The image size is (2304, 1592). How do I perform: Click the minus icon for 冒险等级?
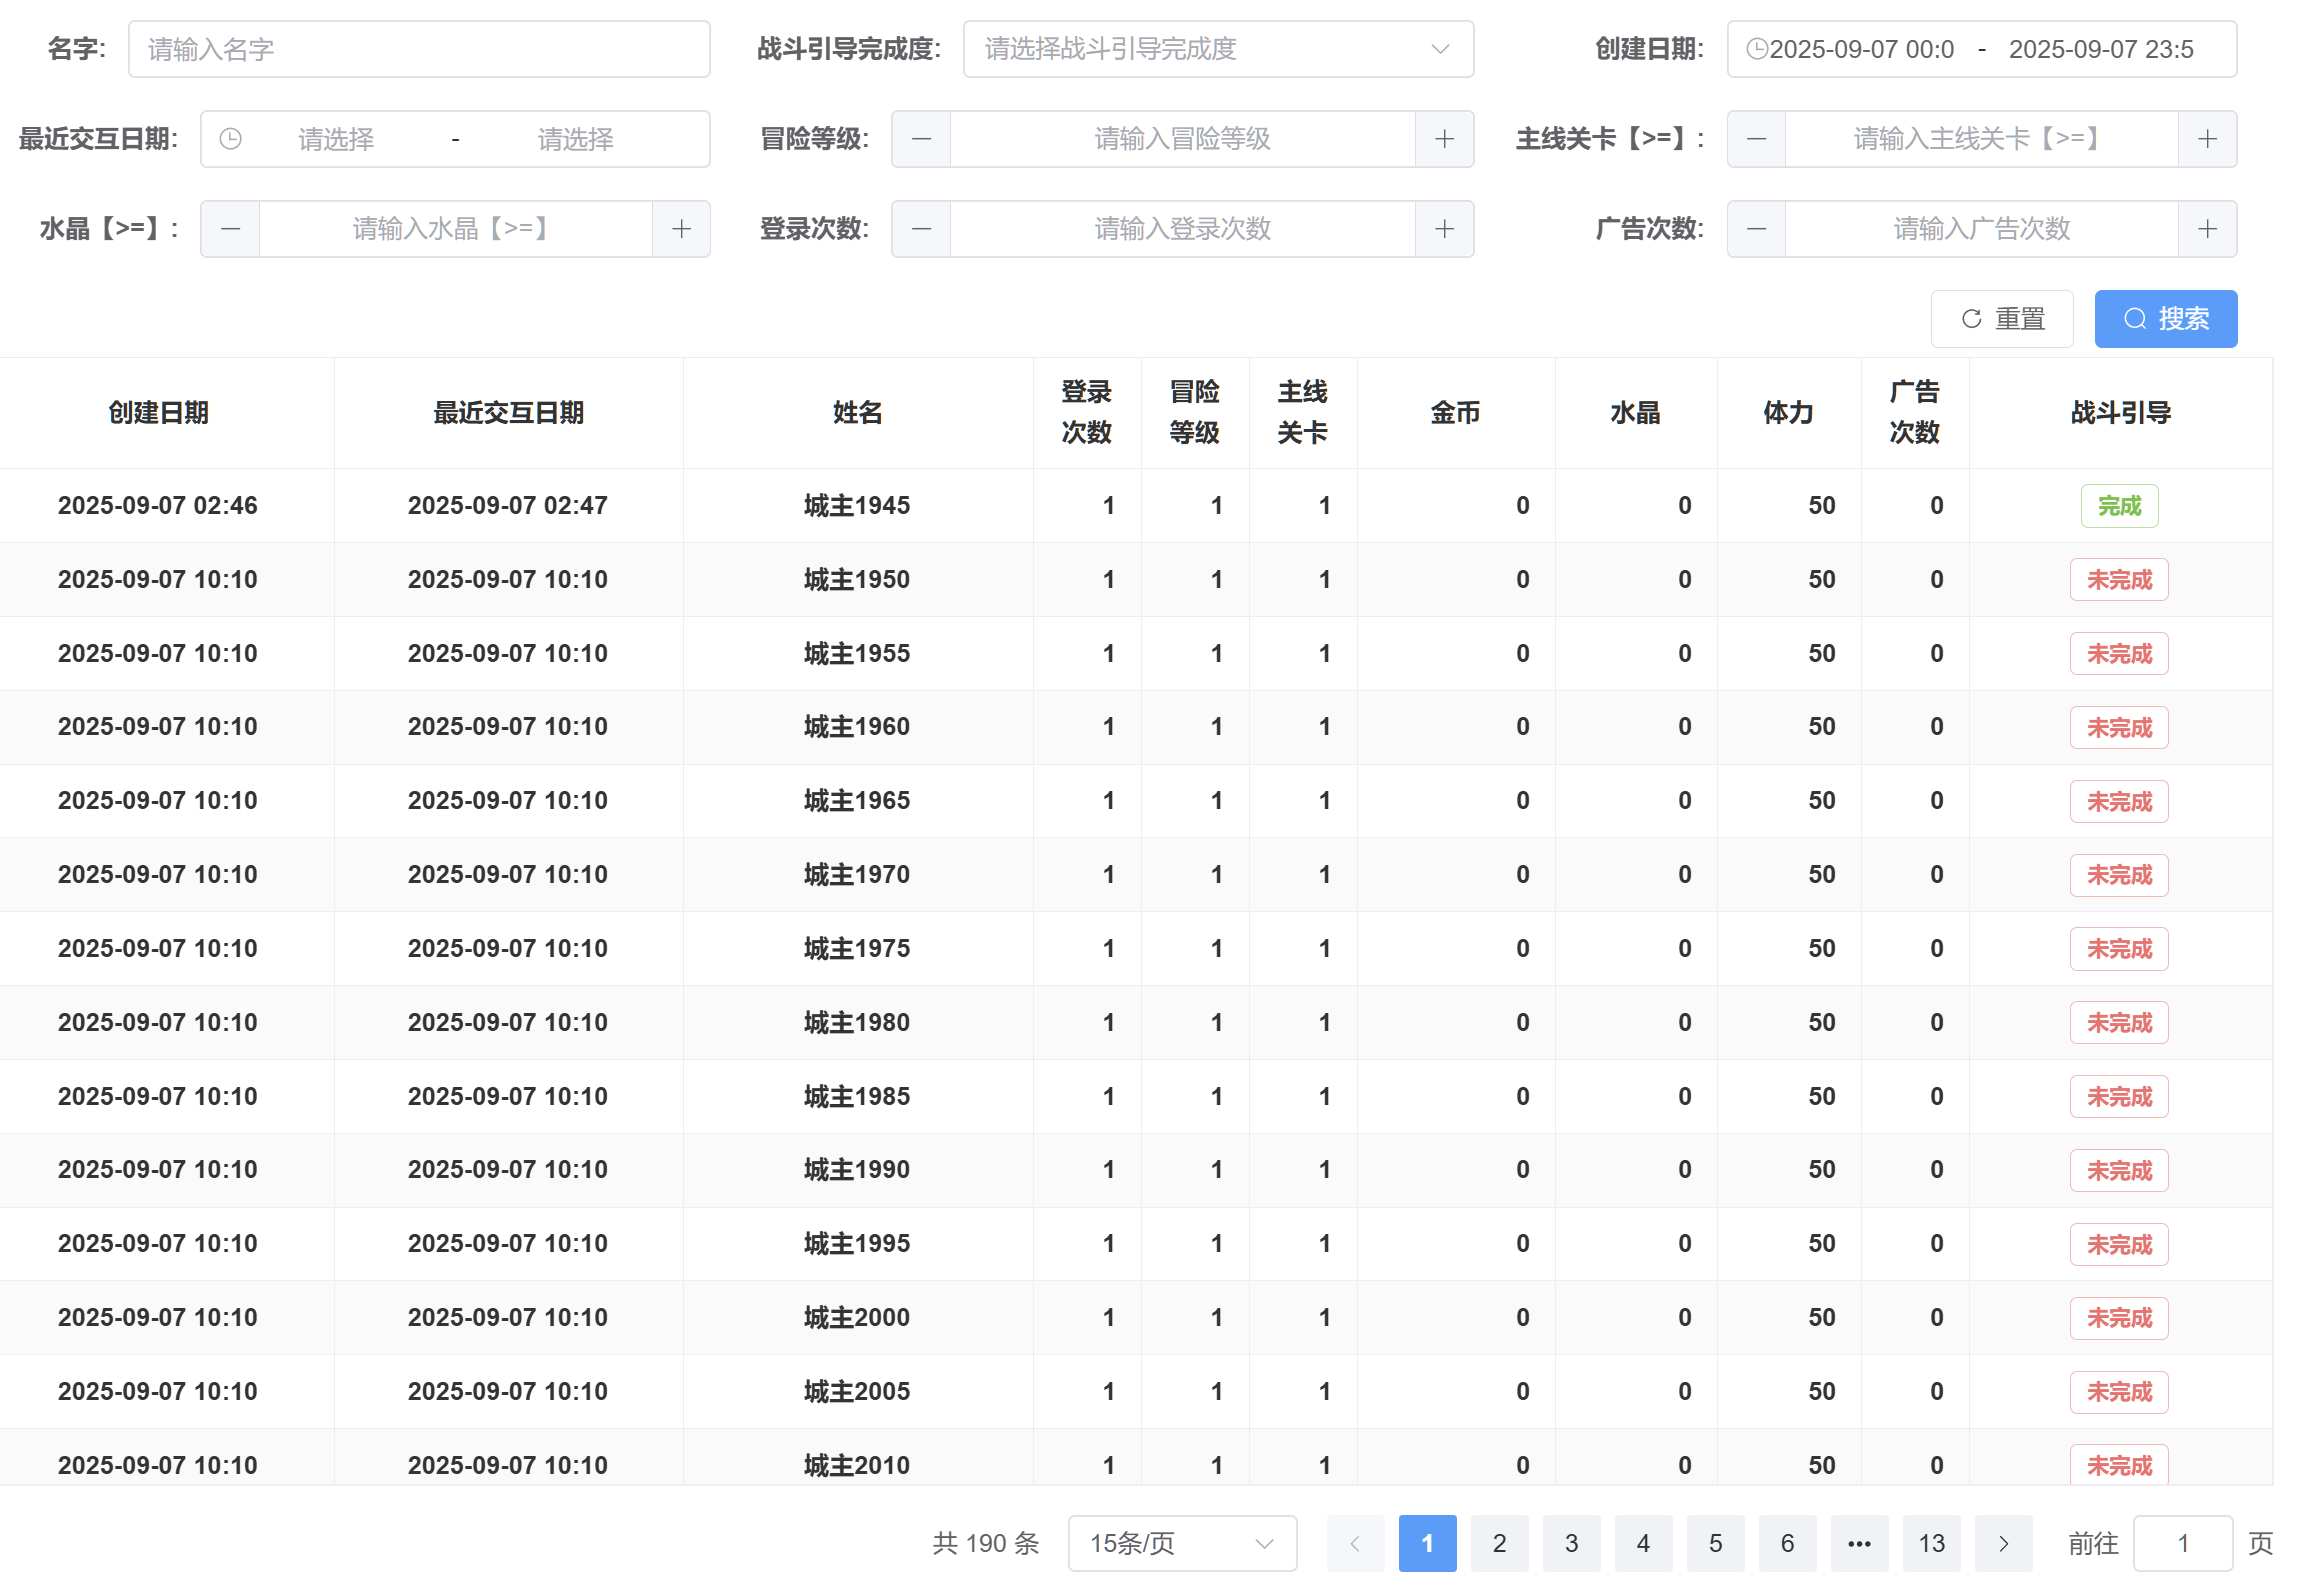(x=921, y=139)
